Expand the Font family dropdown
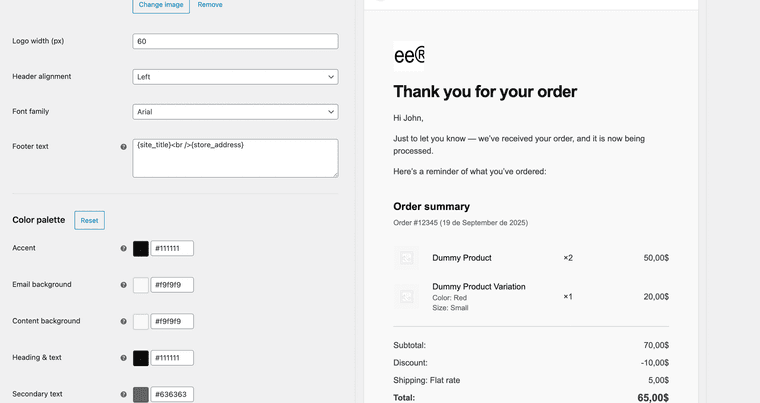The image size is (760, 403). [x=235, y=112]
